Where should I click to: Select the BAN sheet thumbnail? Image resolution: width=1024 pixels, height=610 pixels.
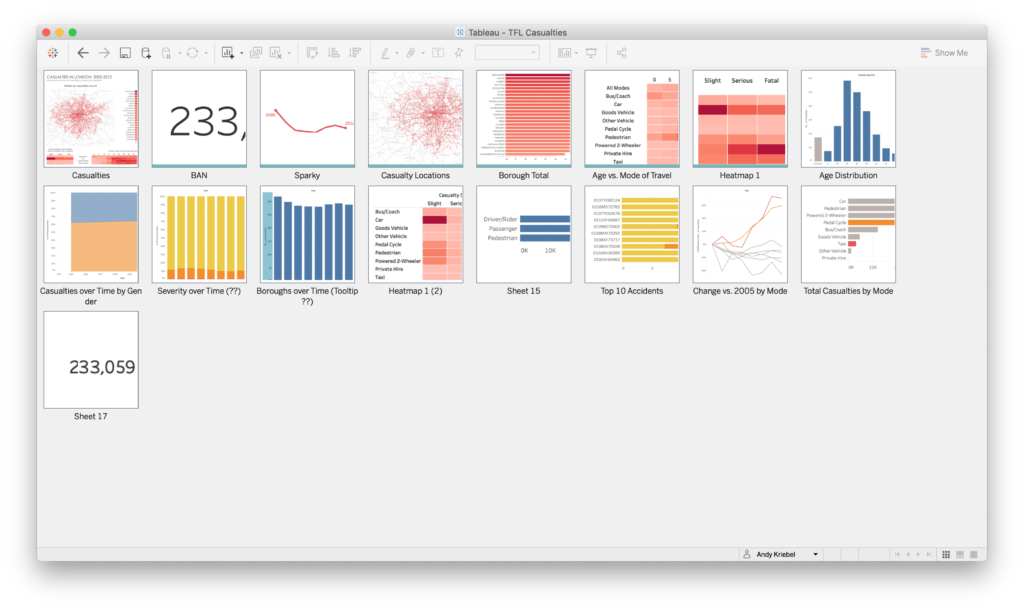199,119
